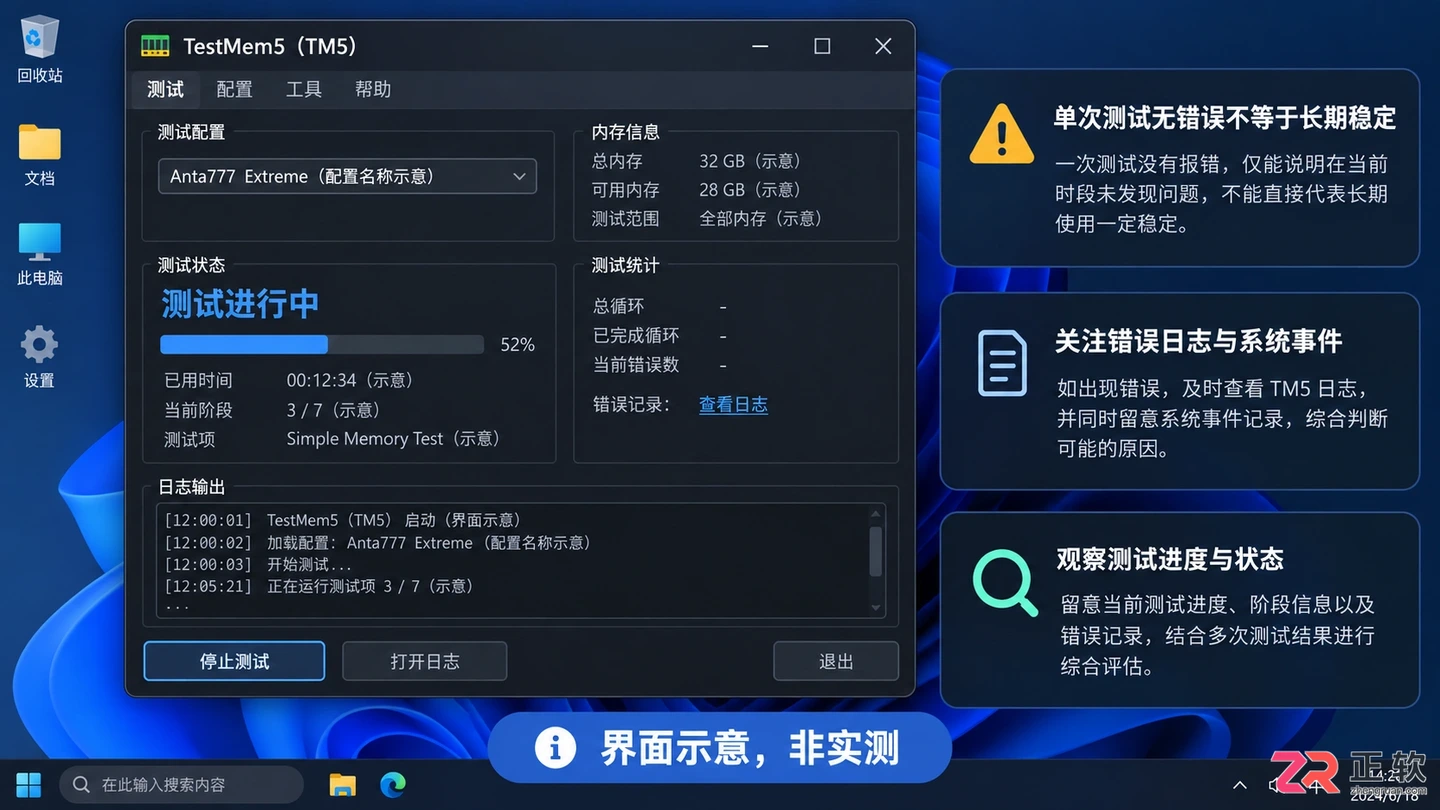The height and width of the screenshot is (810, 1440).
Task: Click the log scrollbar up arrow
Action: coord(876,515)
